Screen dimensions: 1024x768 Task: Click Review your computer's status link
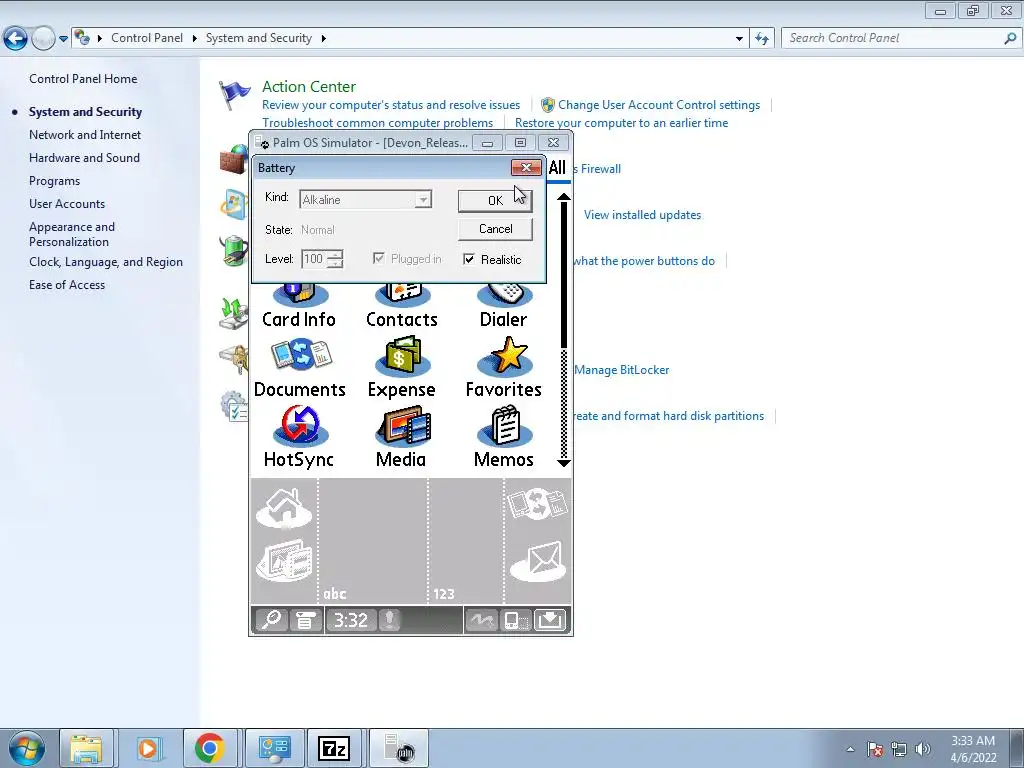pyautogui.click(x=391, y=105)
